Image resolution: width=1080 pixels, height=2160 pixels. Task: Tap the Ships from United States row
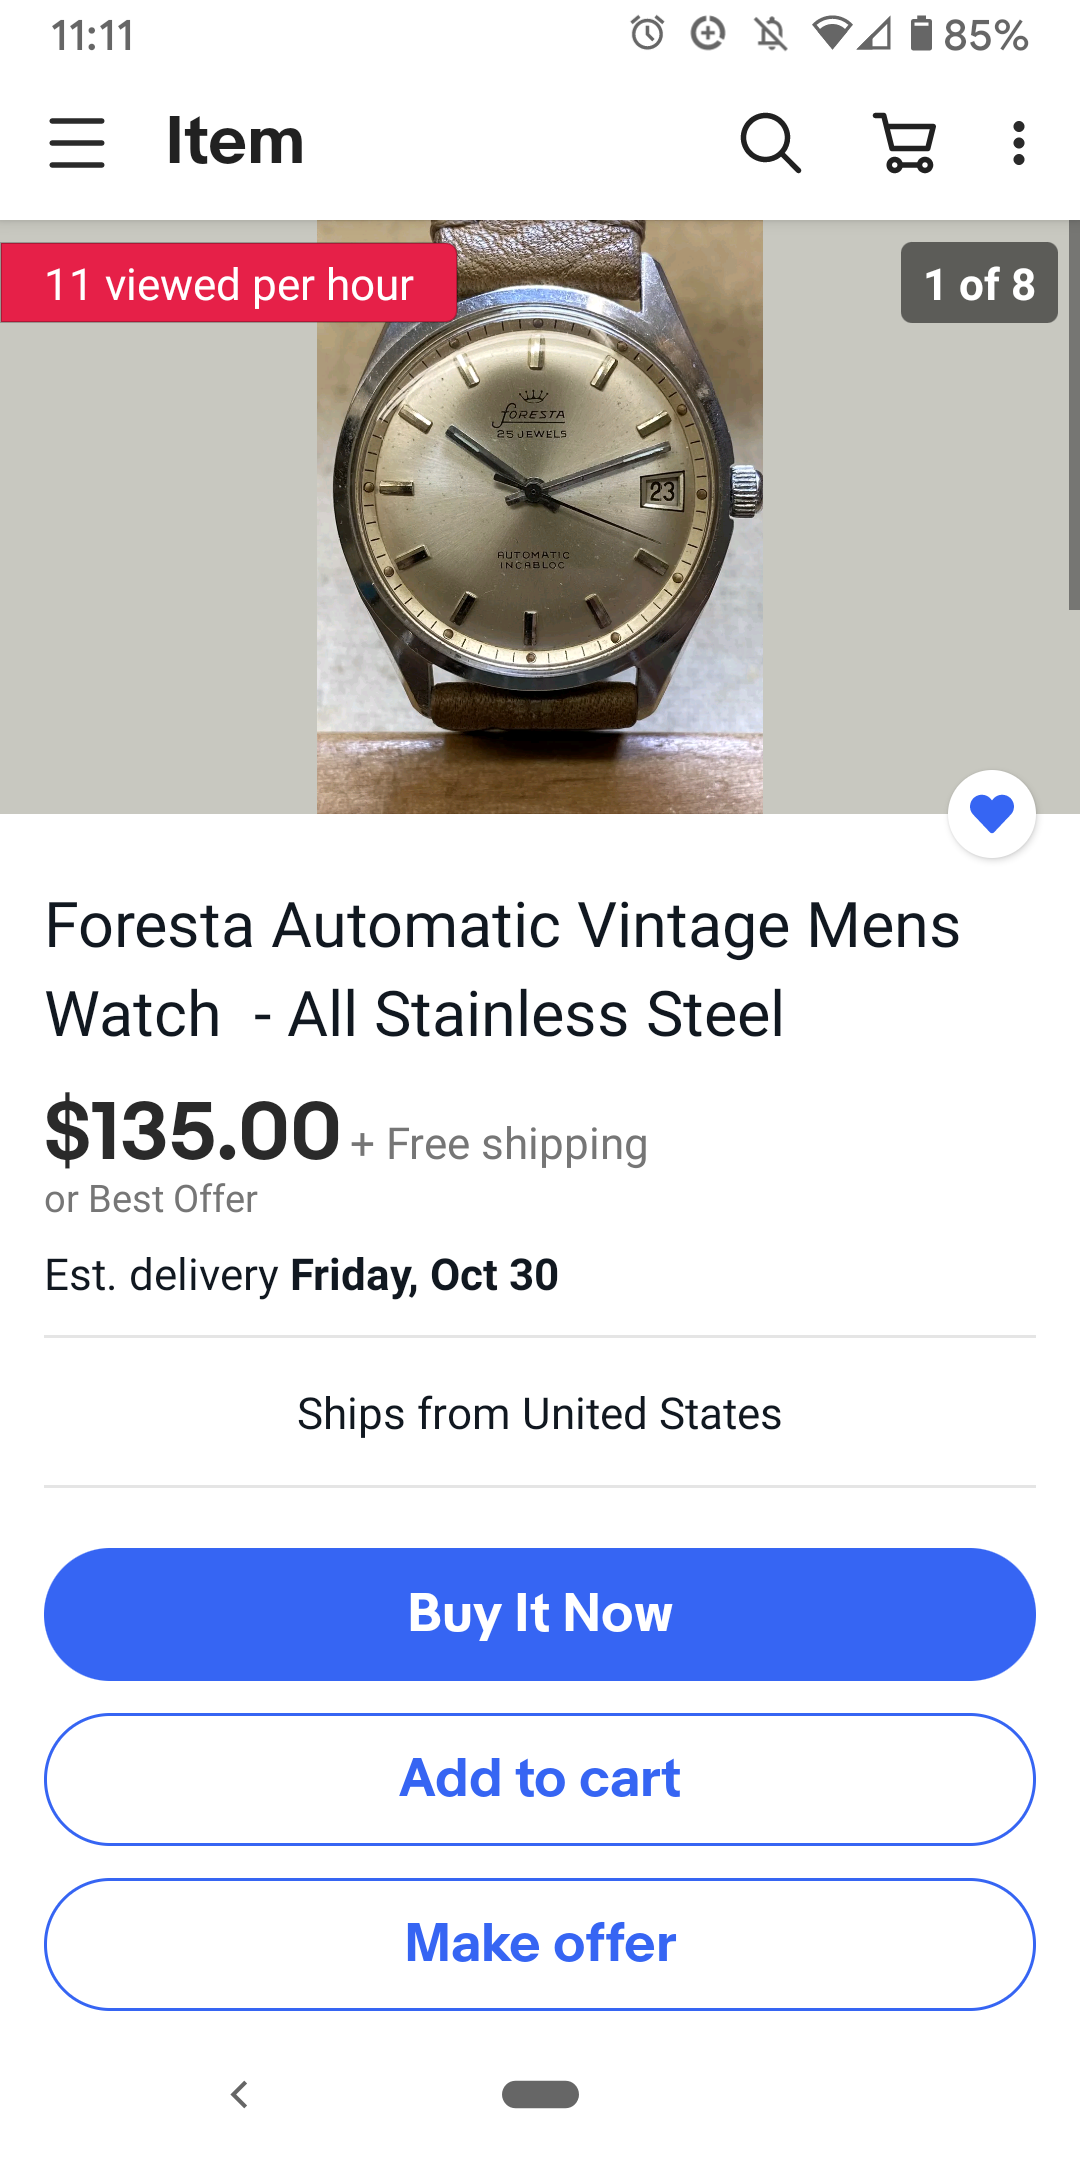pos(540,1414)
